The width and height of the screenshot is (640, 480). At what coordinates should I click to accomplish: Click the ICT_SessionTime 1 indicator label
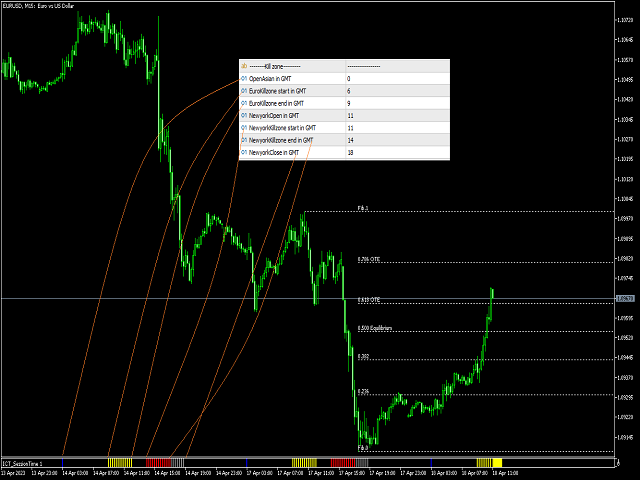(22, 464)
